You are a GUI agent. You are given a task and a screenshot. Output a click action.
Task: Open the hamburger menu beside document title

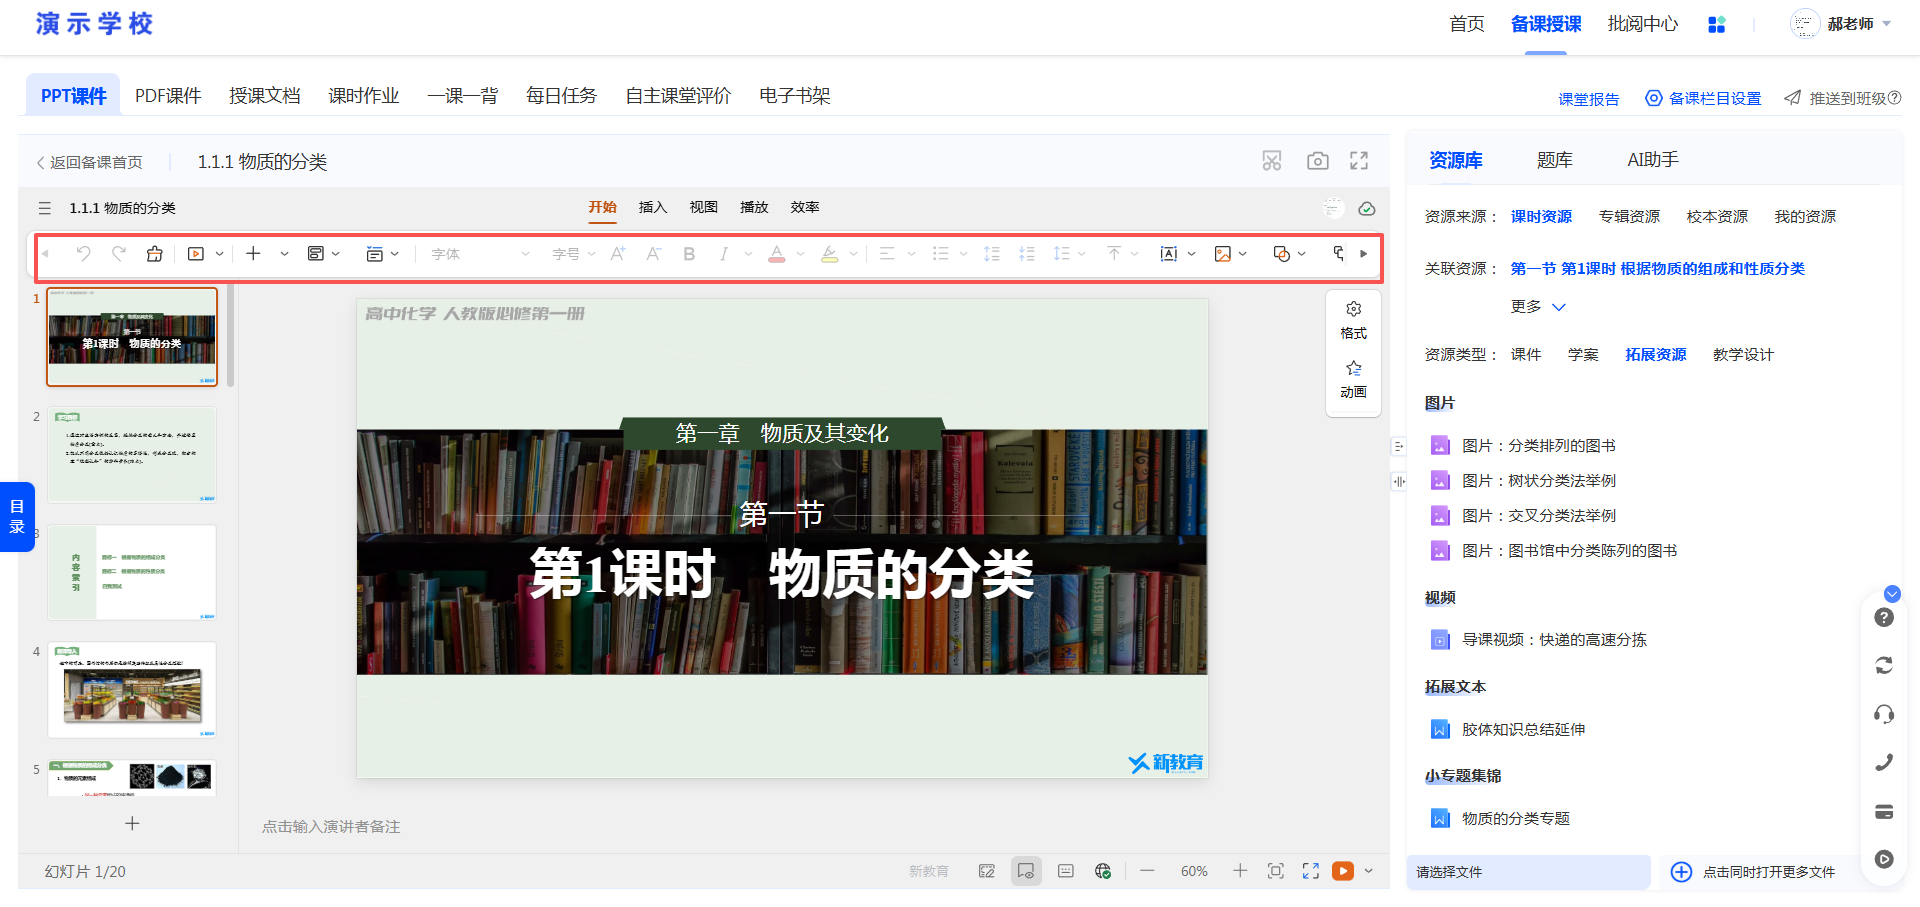coord(44,208)
